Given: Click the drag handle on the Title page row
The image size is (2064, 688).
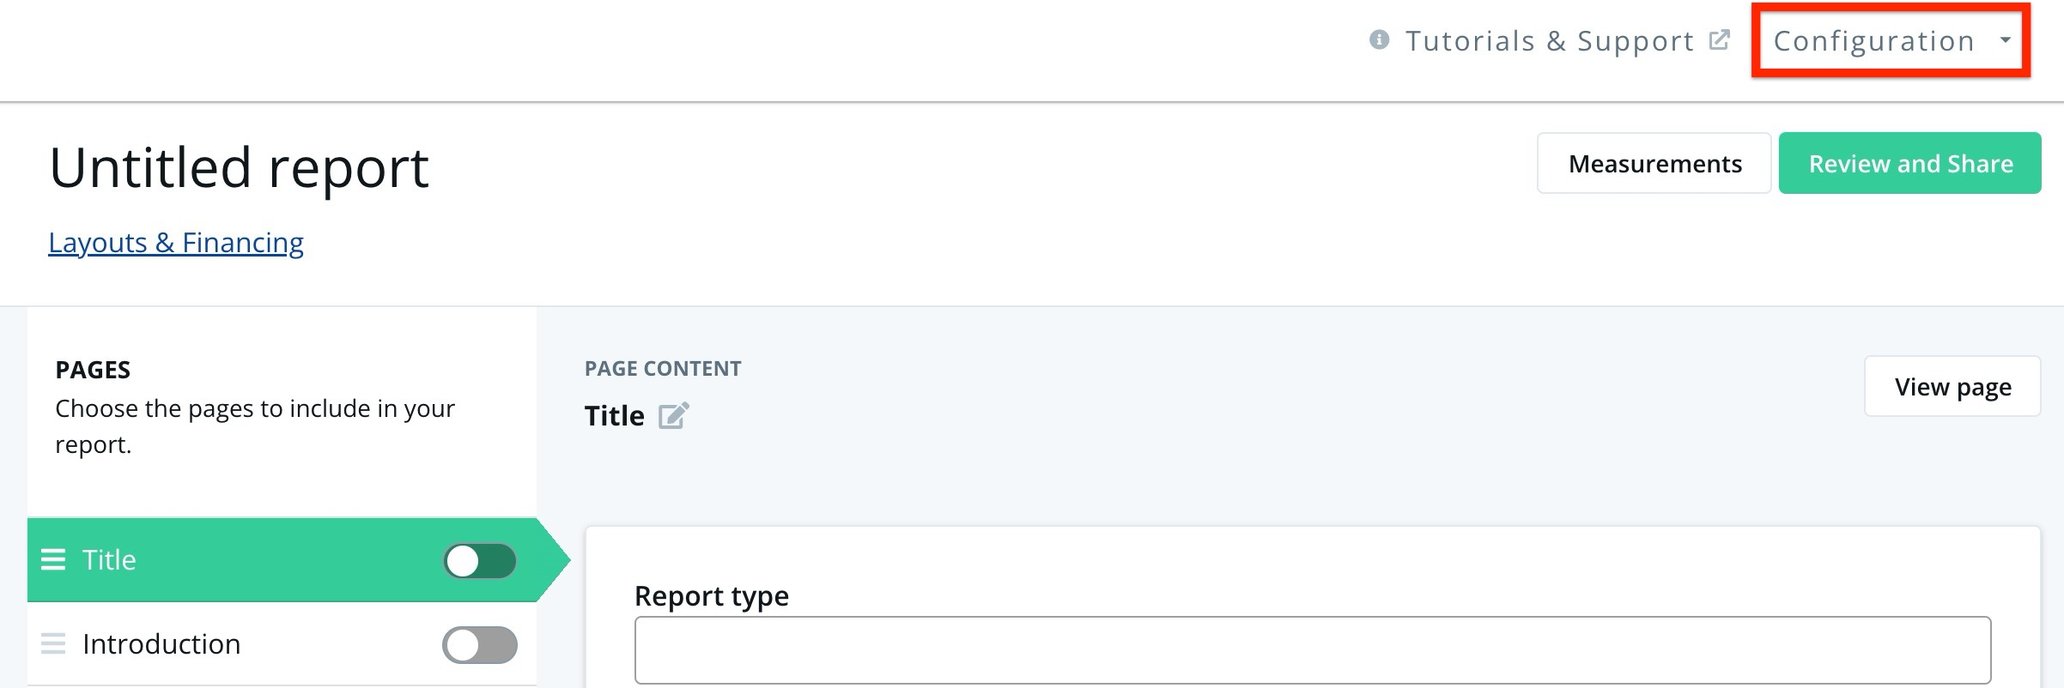Looking at the screenshot, I should (x=53, y=560).
